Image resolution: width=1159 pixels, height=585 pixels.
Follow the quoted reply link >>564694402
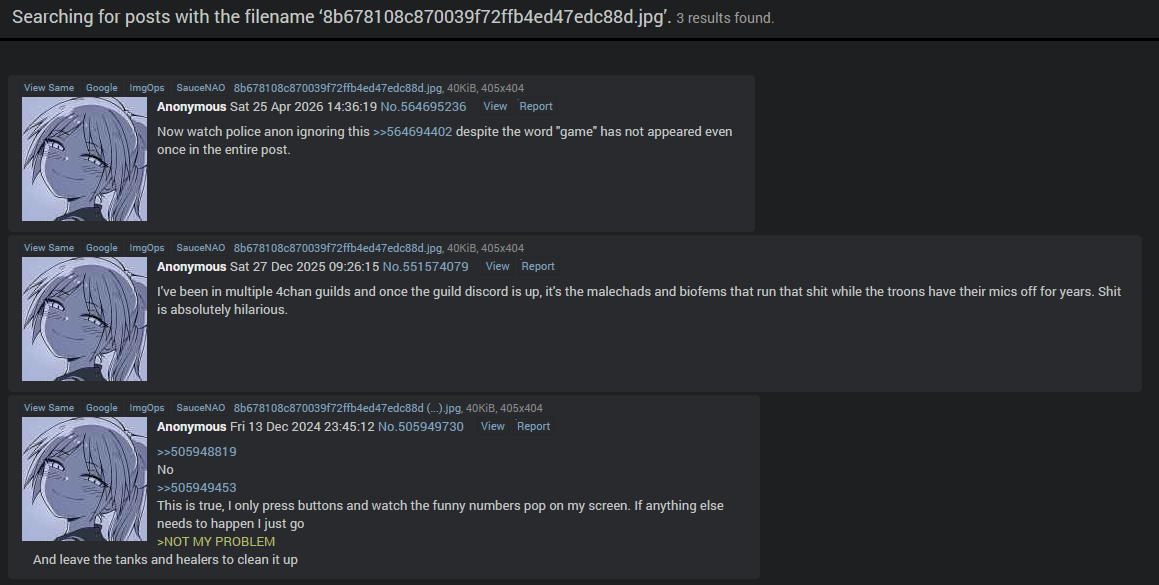click(412, 132)
